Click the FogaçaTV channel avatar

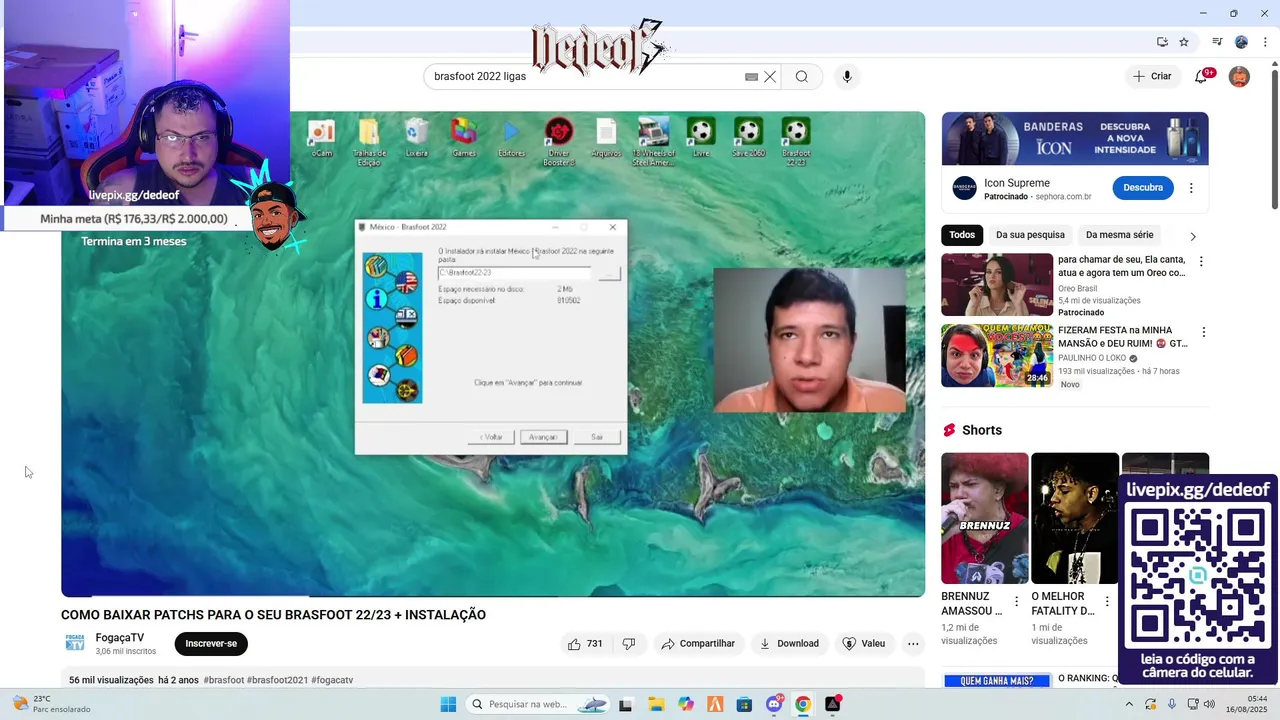pos(75,643)
